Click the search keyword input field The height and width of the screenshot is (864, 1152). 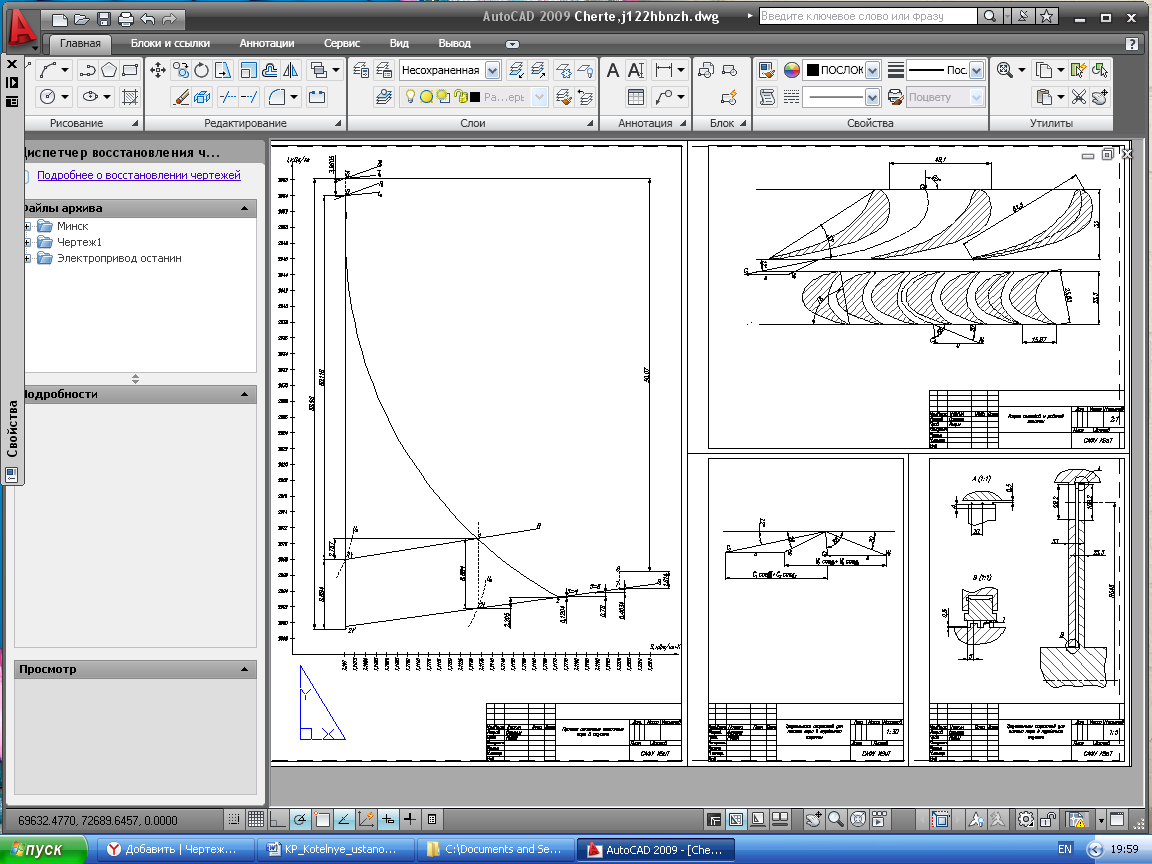click(868, 16)
